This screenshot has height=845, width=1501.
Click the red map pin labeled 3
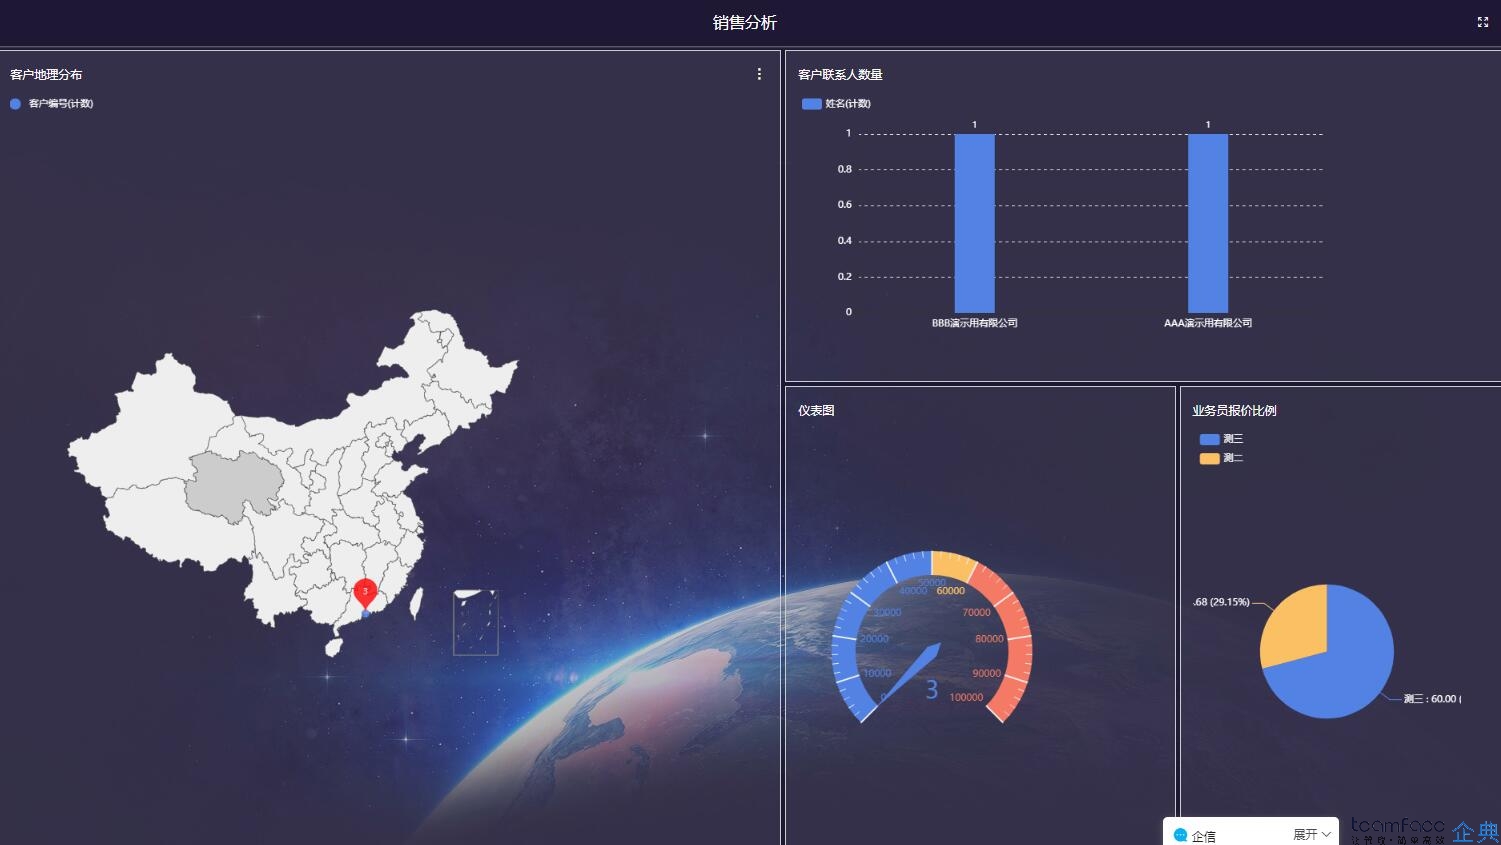[365, 594]
